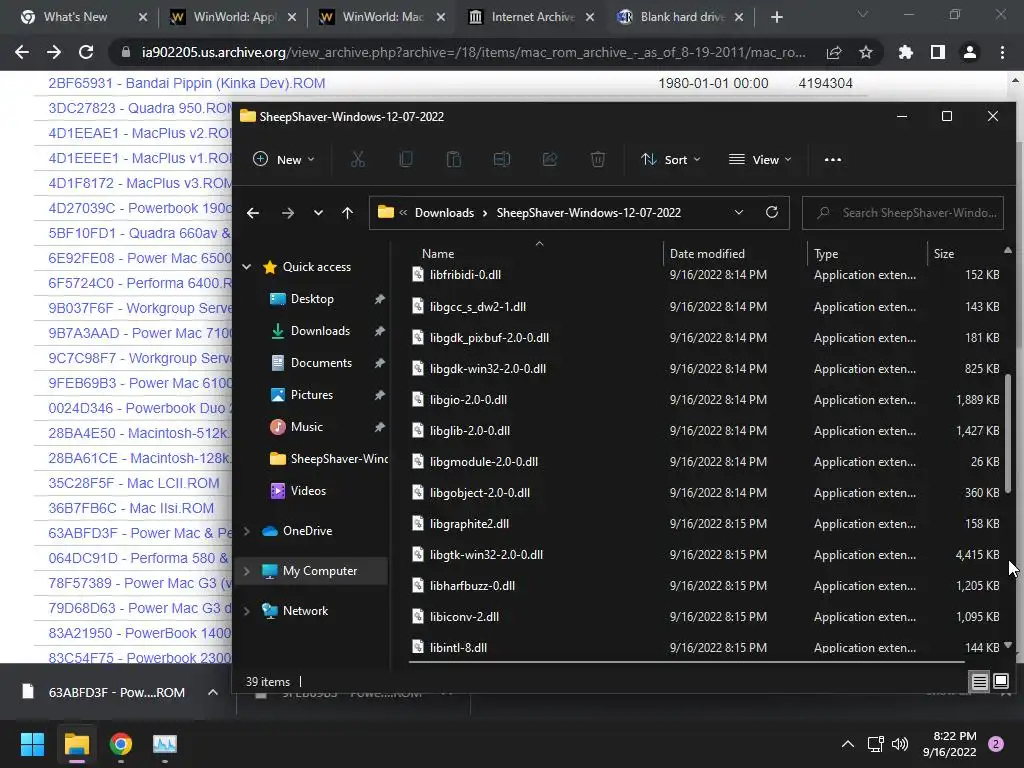Open the system monitor taskbar app
The height and width of the screenshot is (768, 1024).
[x=165, y=744]
